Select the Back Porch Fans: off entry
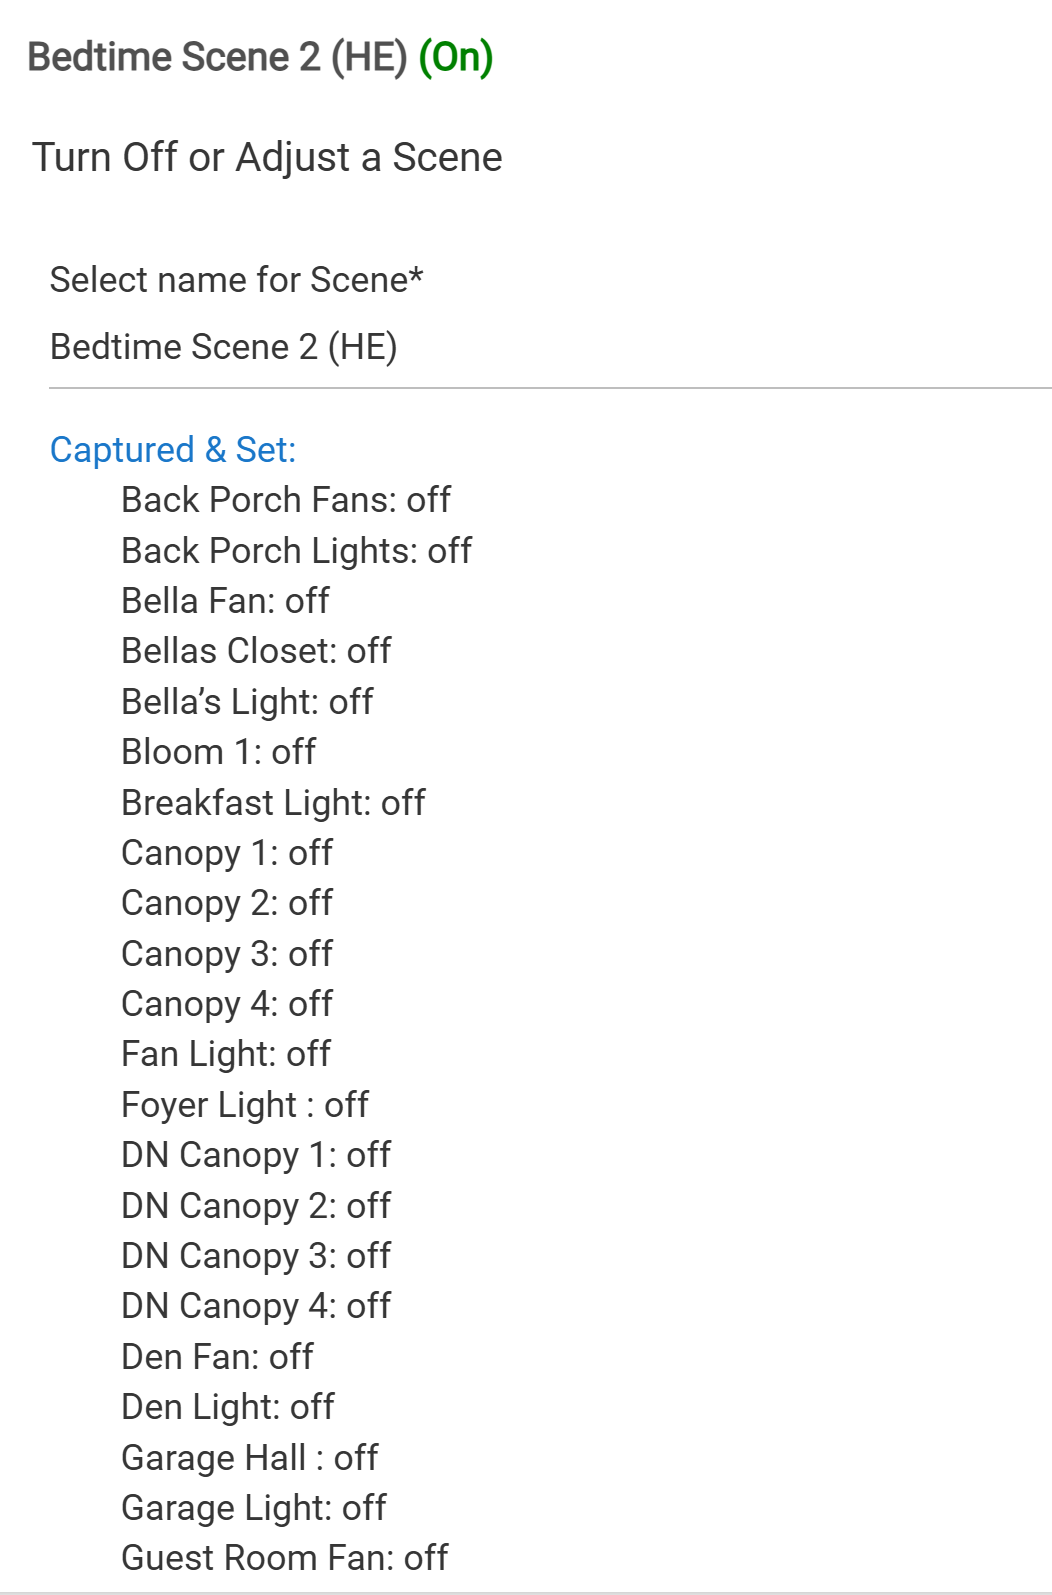Image resolution: width=1052 pixels, height=1595 pixels. click(x=286, y=500)
